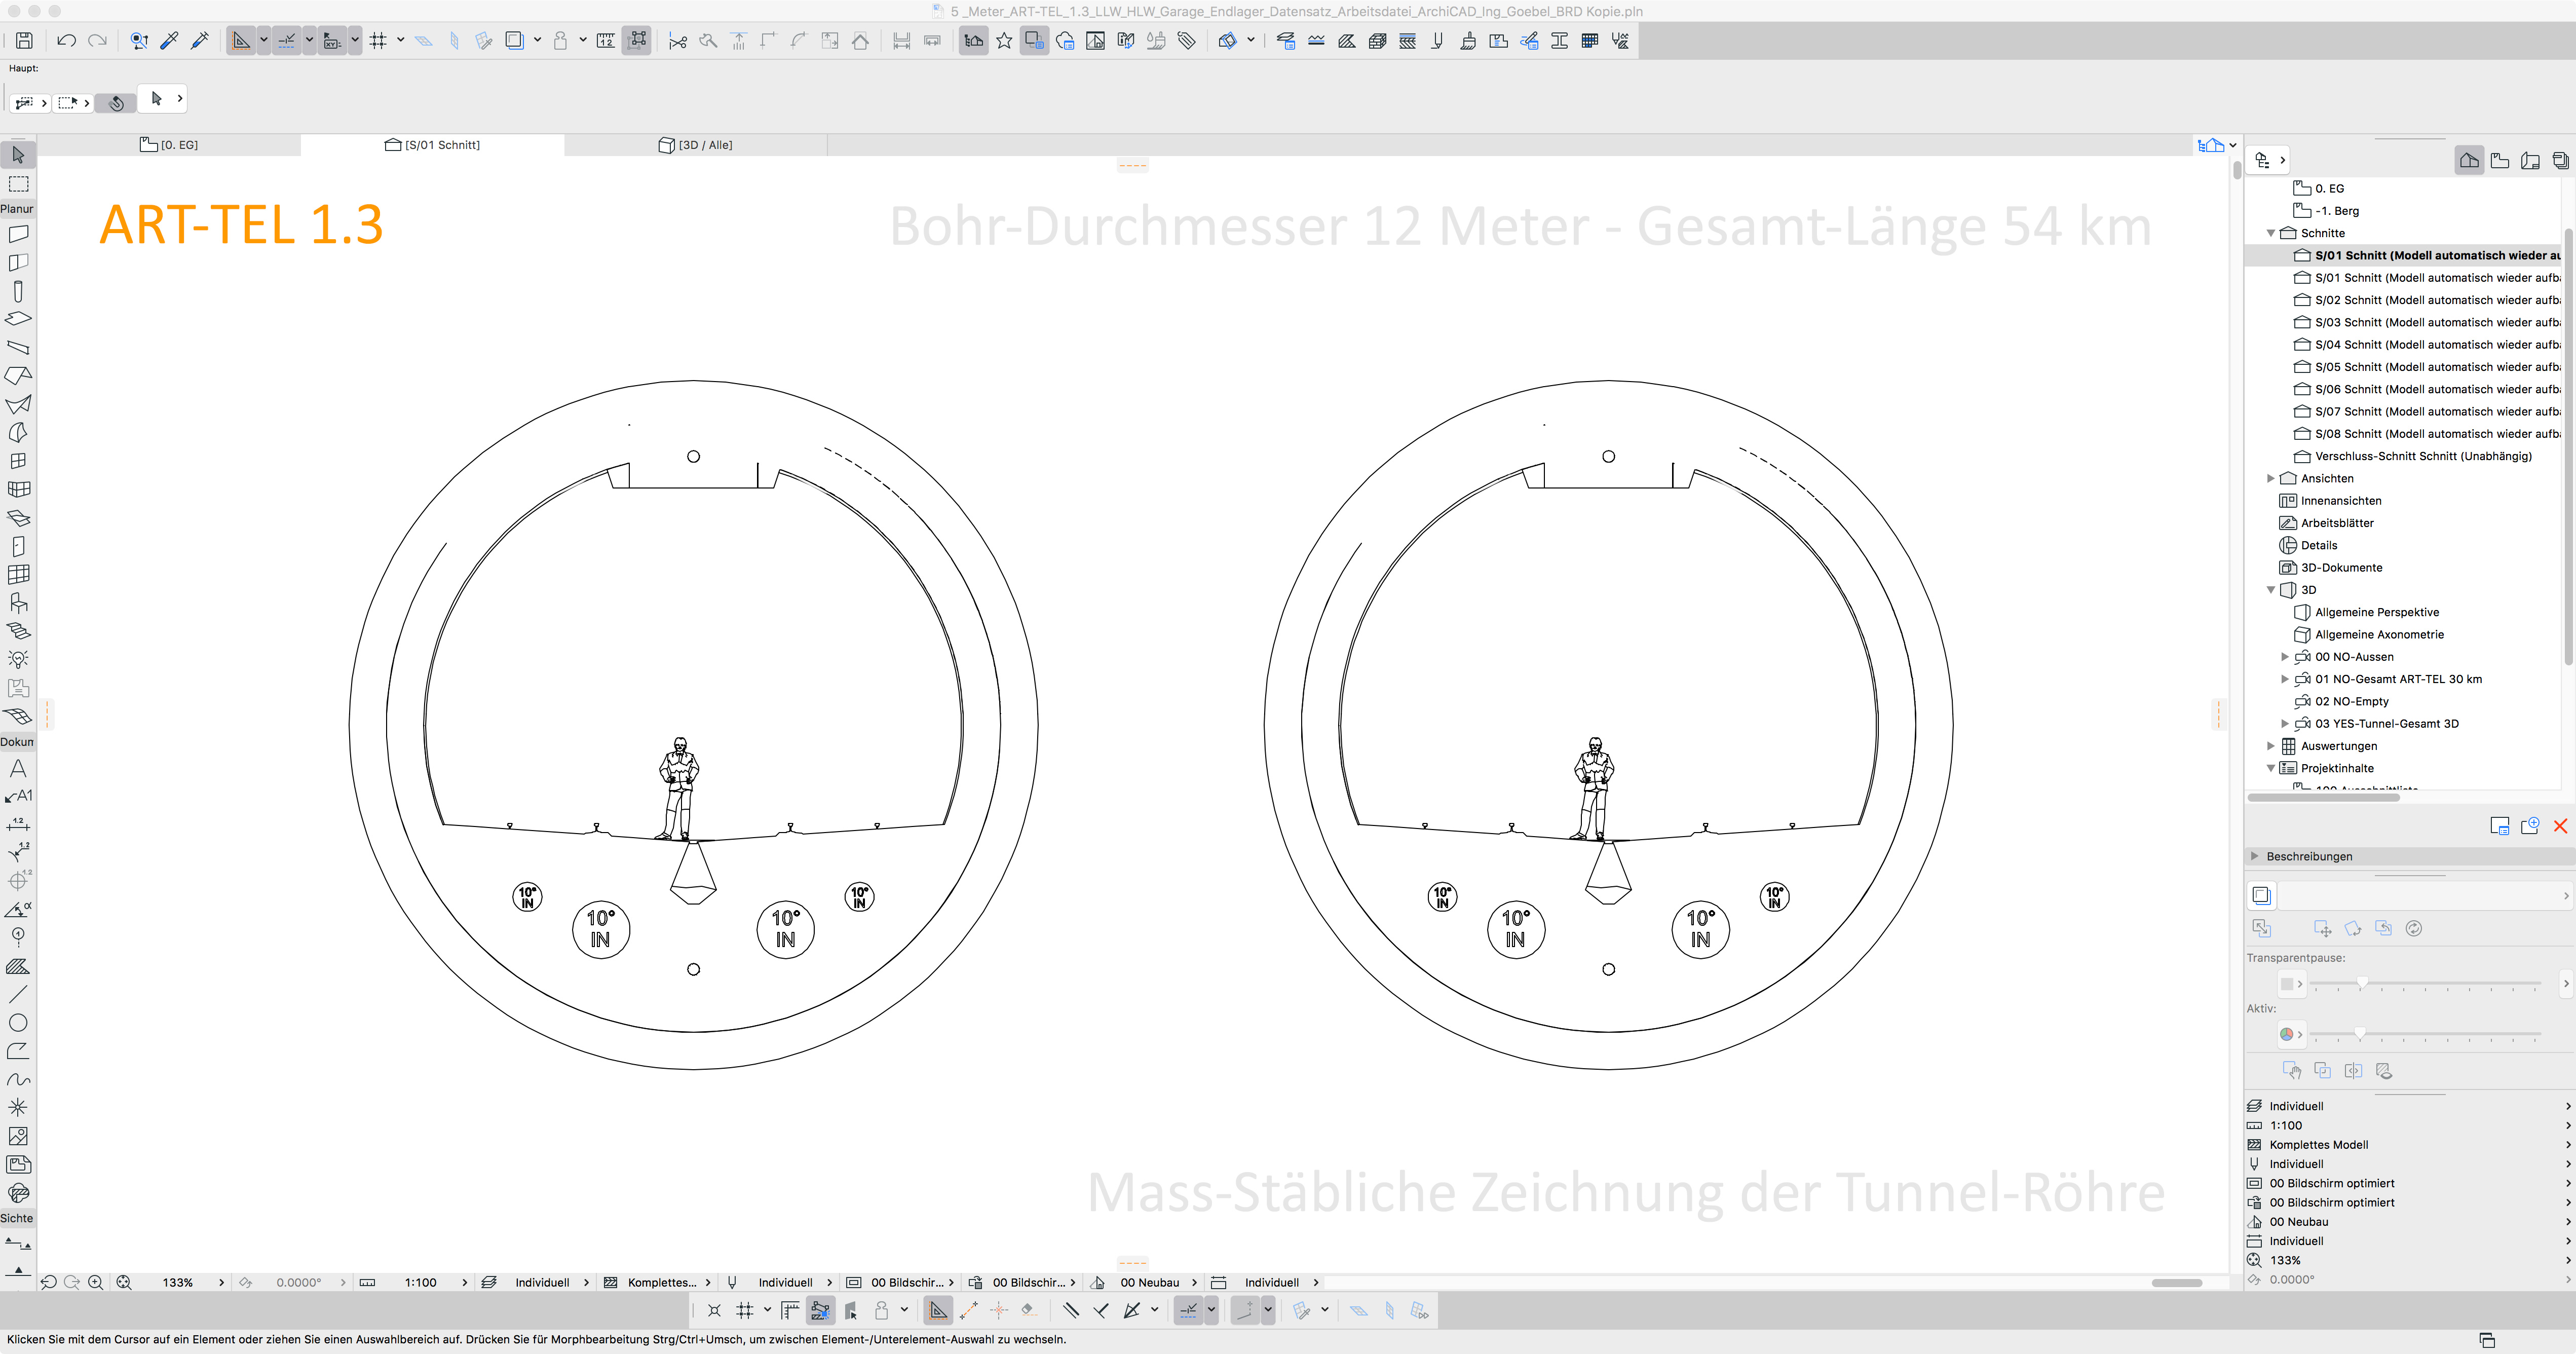Toggle the grid snap icon in the top toolbar
Image resolution: width=2576 pixels, height=1354 pixels.
pos(378,41)
